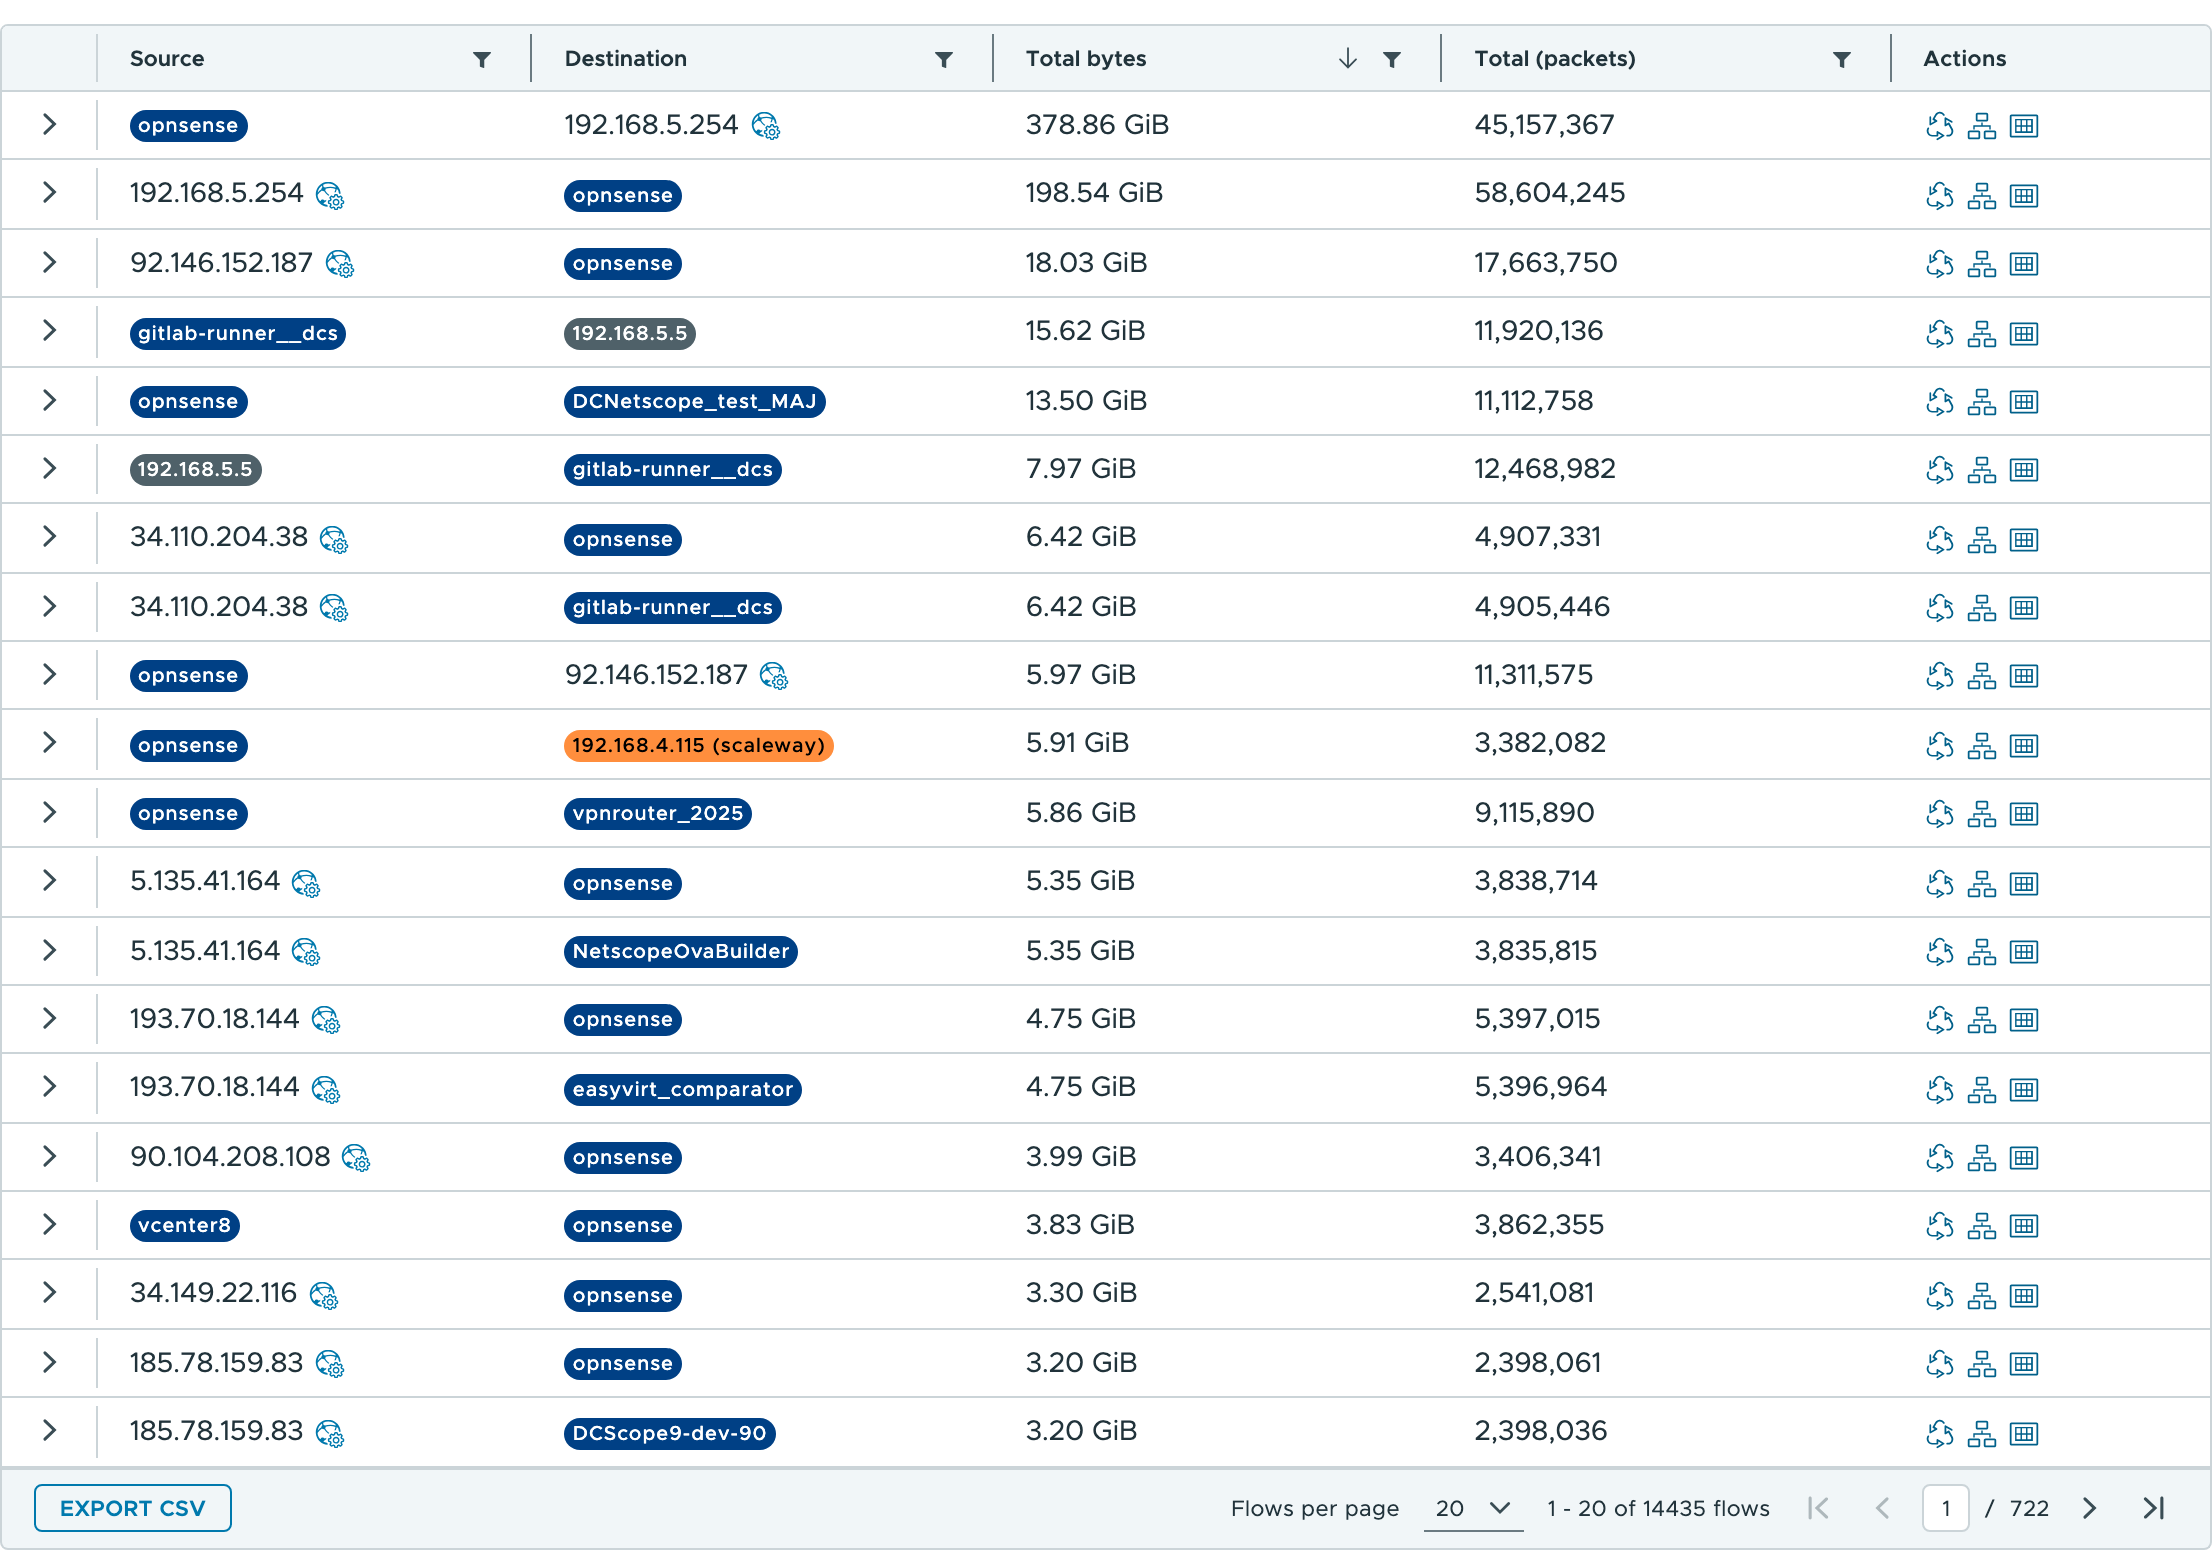The image size is (2212, 1550).
Task: Click table action icon in easyvirt_comparator row
Action: (2024, 1090)
